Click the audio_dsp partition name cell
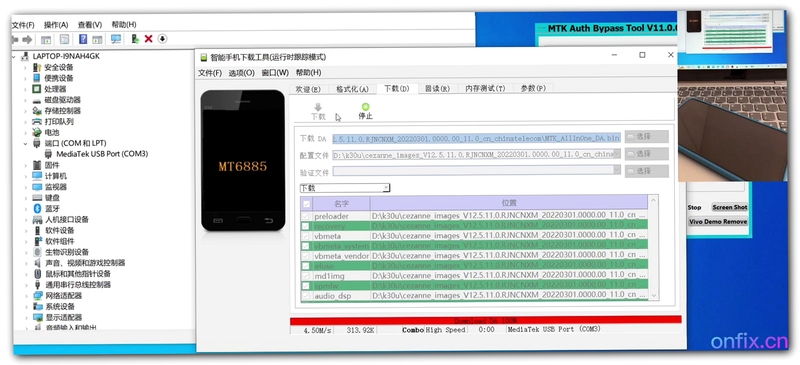Viewport: 800px width, 365px height. 341,296
